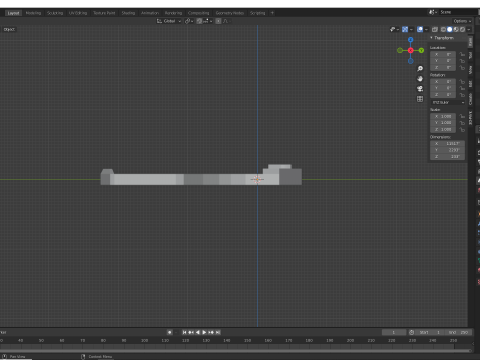
Task: Toggle proportional editing in the header
Action: 218,21
